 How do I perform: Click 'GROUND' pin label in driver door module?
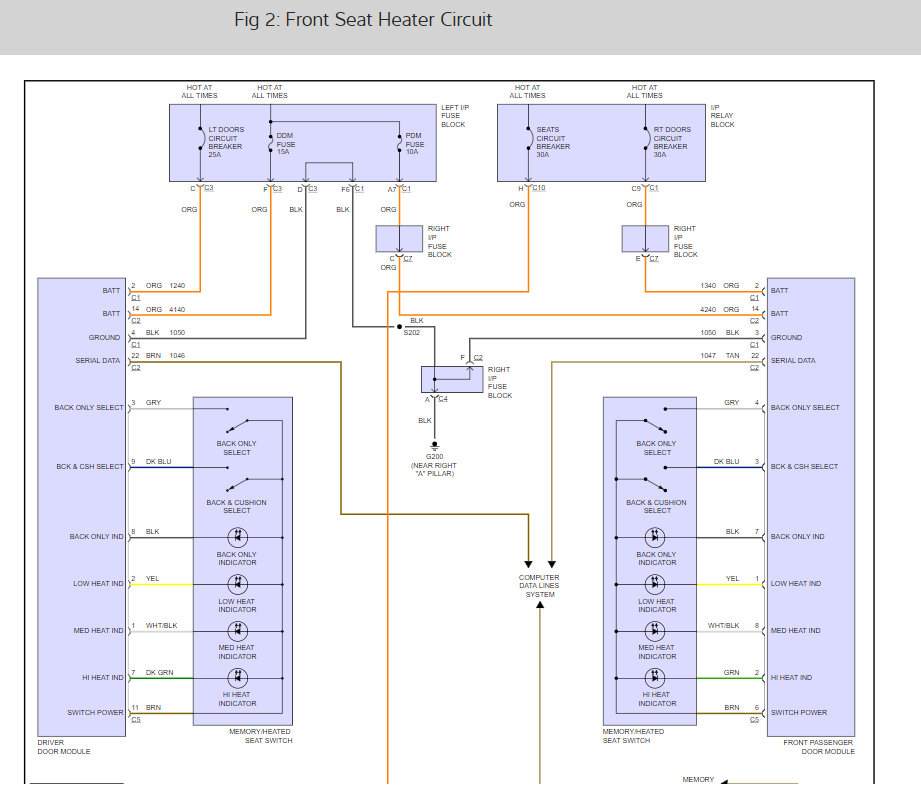(x=104, y=338)
